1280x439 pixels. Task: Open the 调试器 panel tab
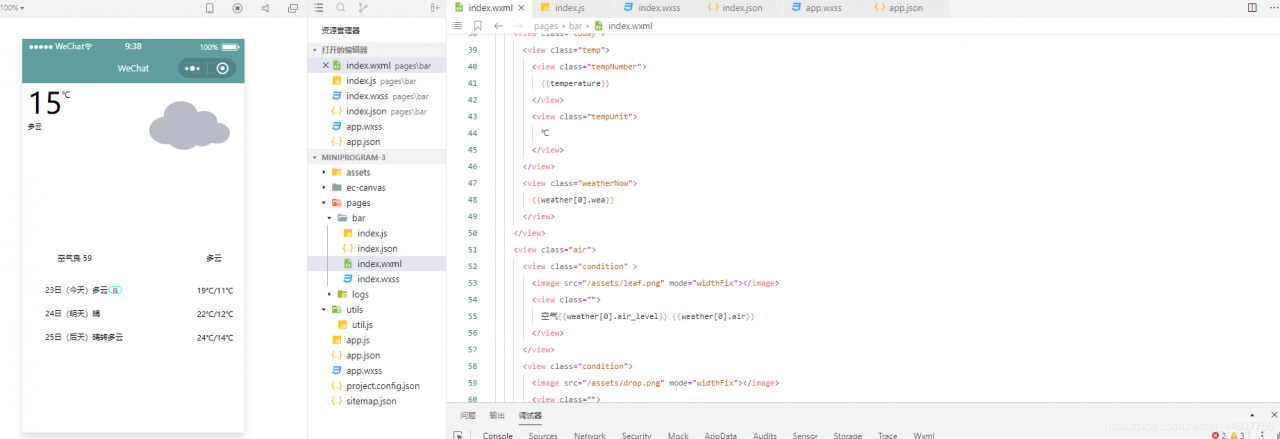tap(530, 415)
